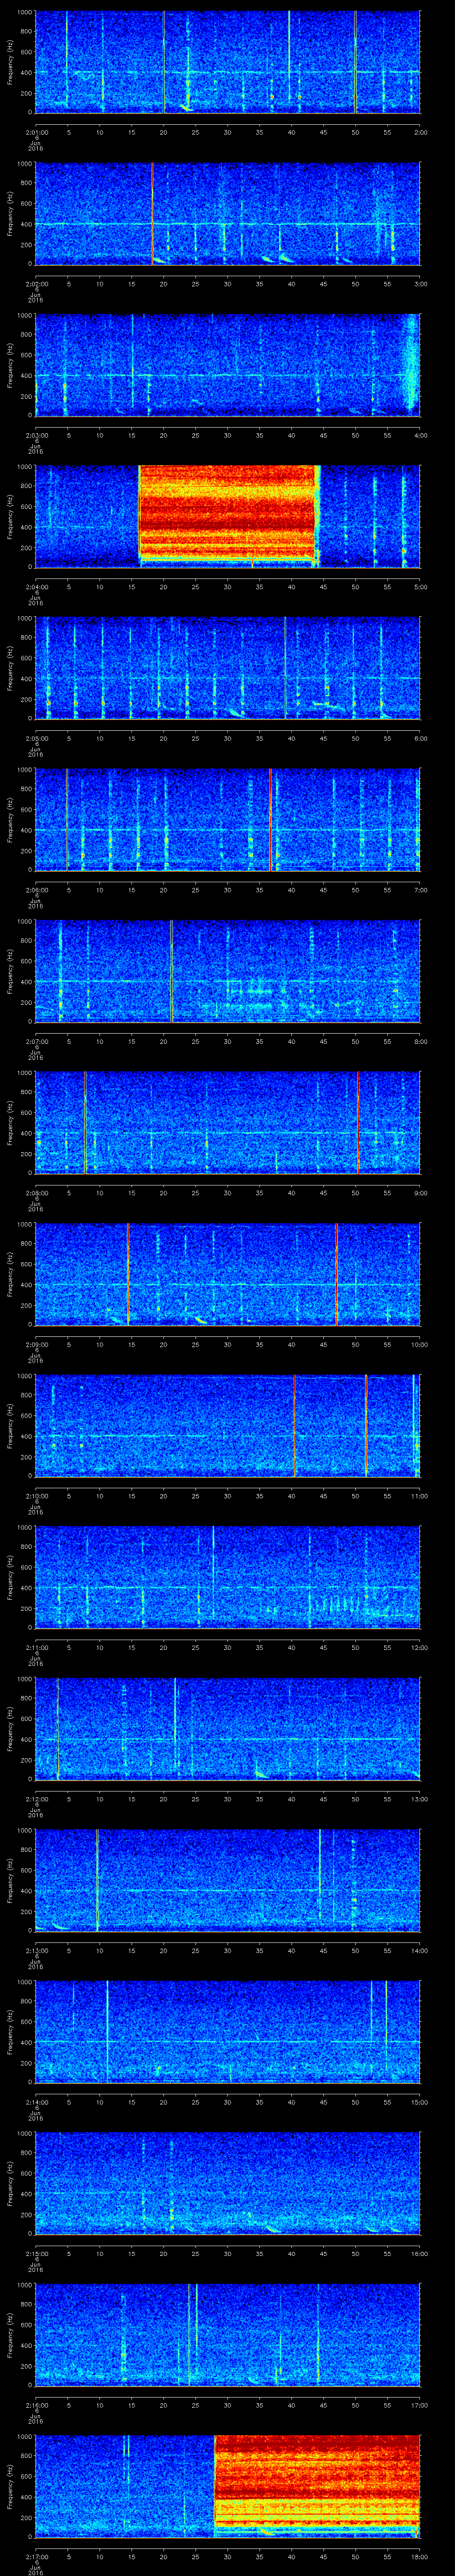This screenshot has height=2576, width=455.
Task: Select the spectrogram panel starting at 2:16:00
Action: pyautogui.click(x=227, y=2334)
